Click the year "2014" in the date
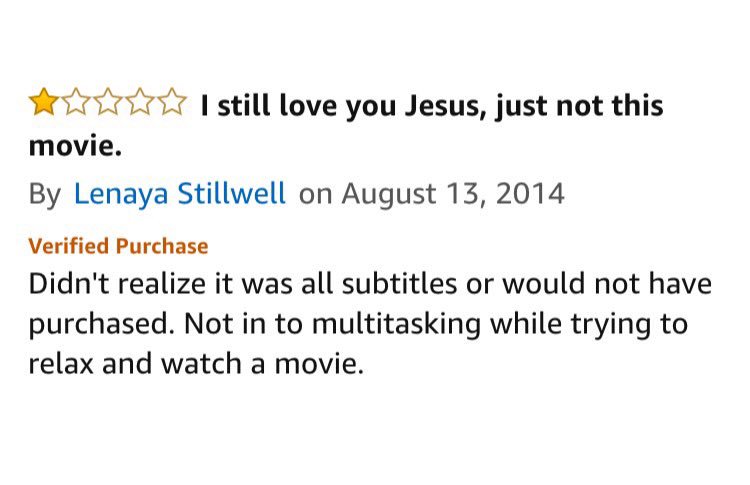This screenshot has height=485, width=750. (530, 194)
